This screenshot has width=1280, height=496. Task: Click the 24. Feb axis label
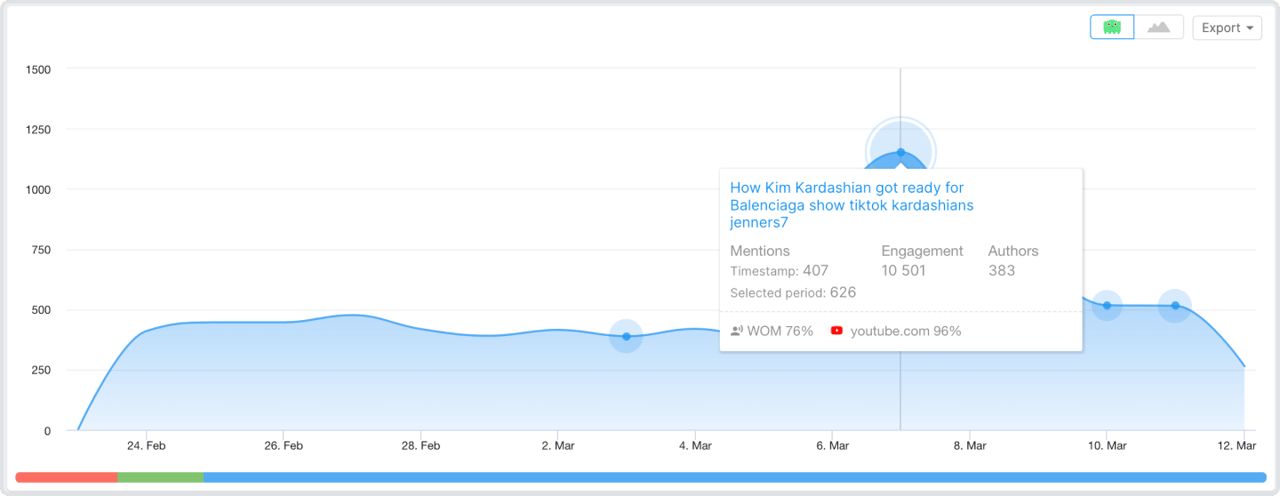(146, 445)
